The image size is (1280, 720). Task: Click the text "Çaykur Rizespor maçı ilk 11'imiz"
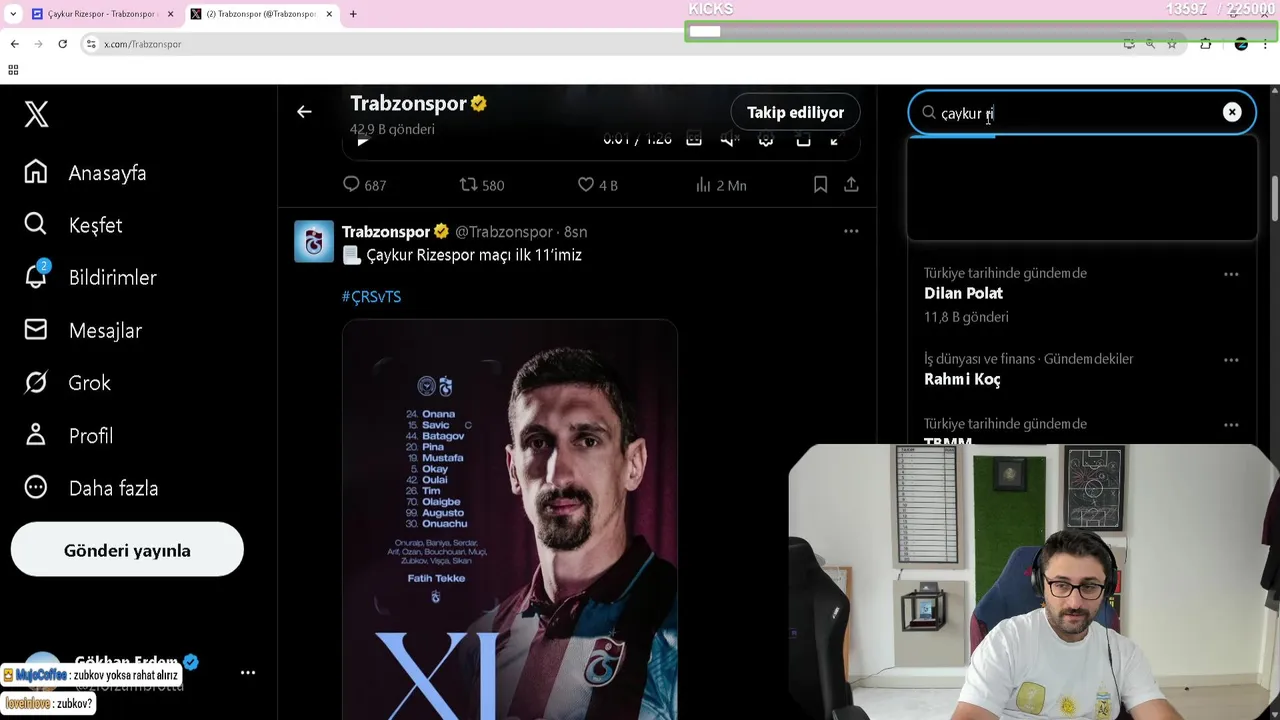coord(474,255)
